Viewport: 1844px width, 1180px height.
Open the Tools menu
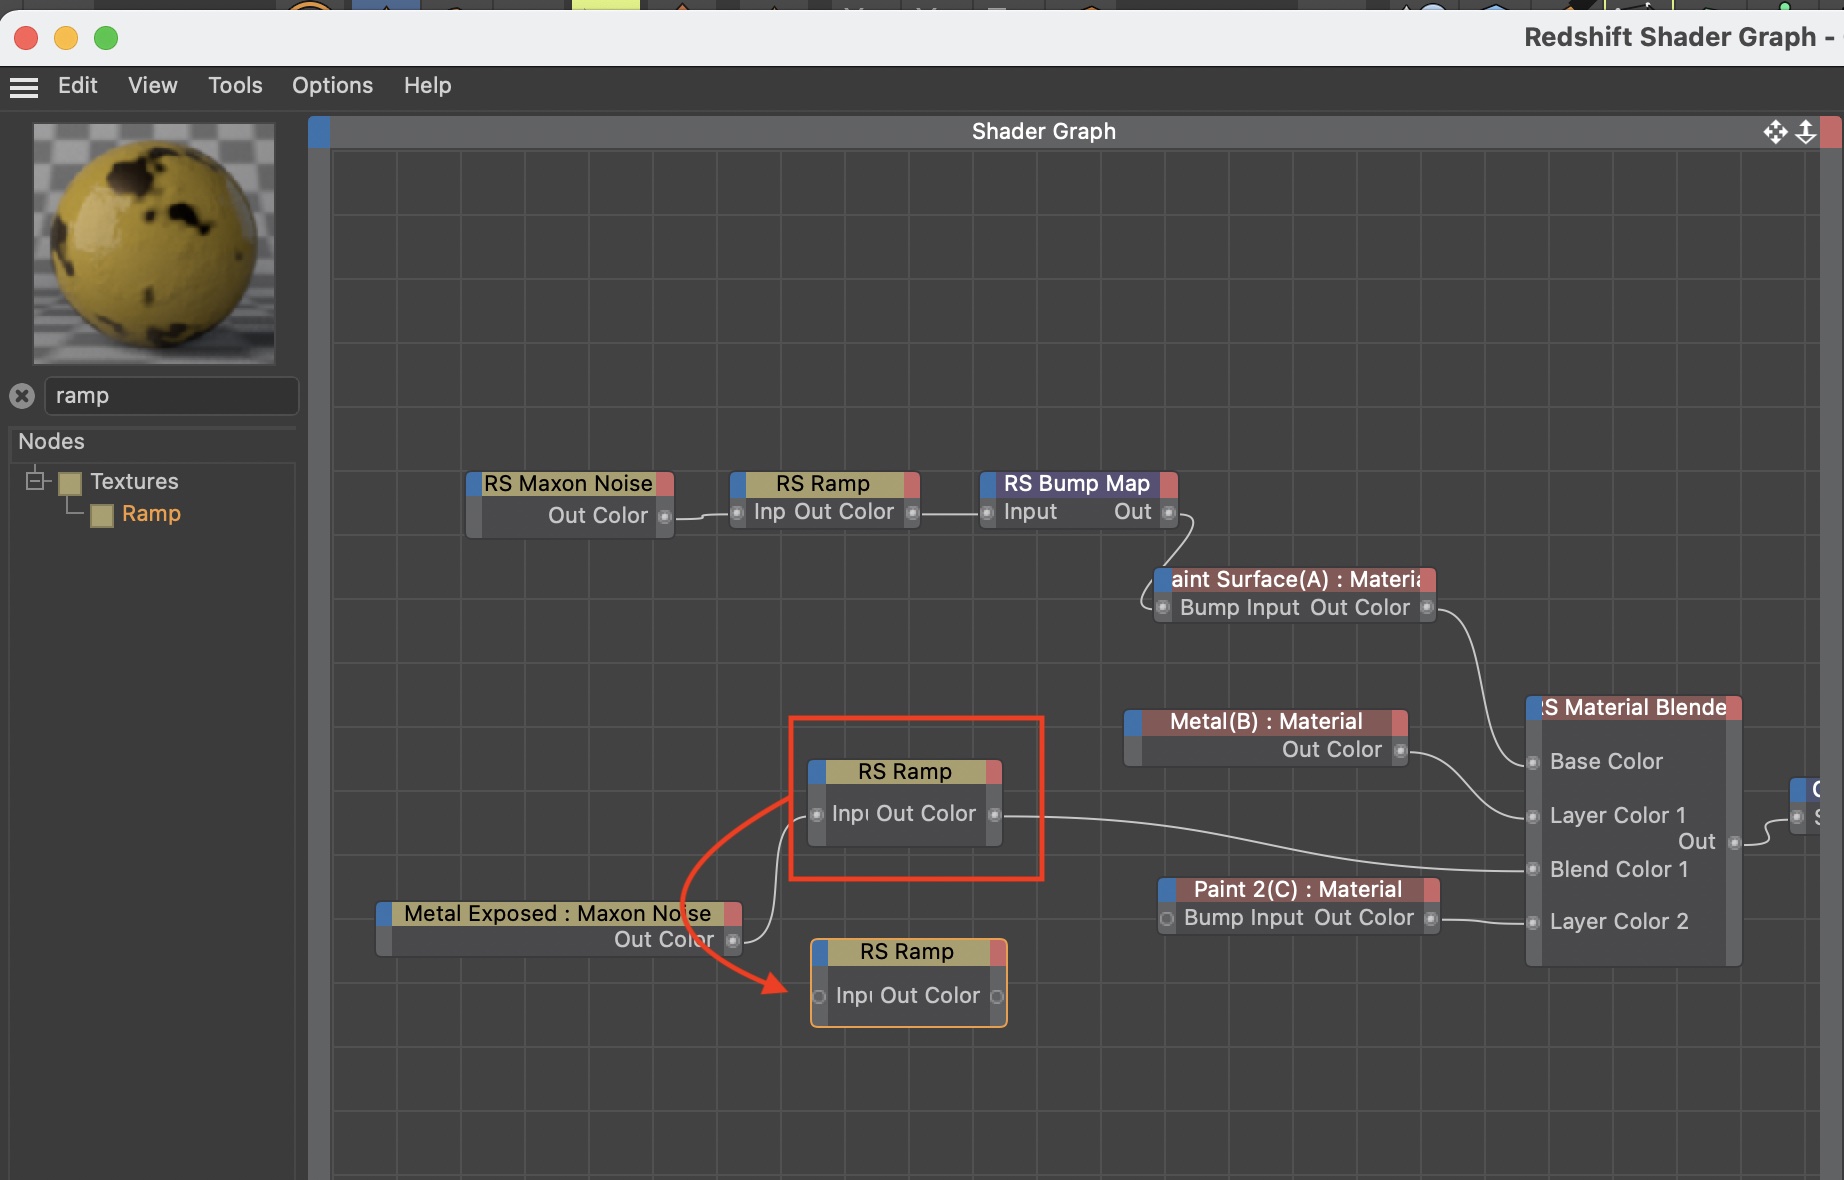pyautogui.click(x=235, y=86)
